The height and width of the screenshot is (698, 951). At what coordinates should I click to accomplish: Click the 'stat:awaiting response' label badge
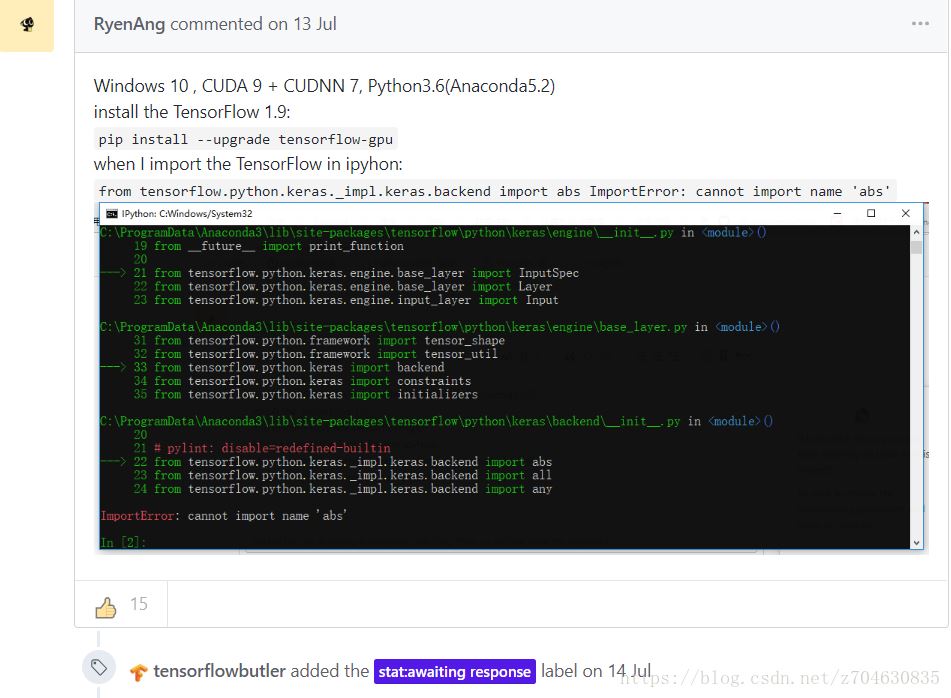455,671
